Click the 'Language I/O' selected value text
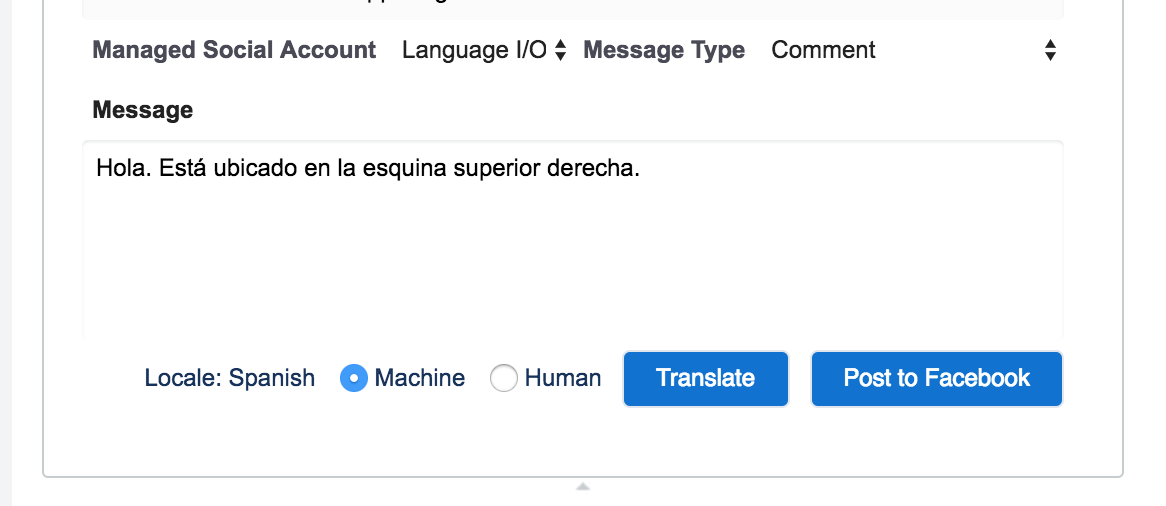The image size is (1166, 506). click(474, 50)
